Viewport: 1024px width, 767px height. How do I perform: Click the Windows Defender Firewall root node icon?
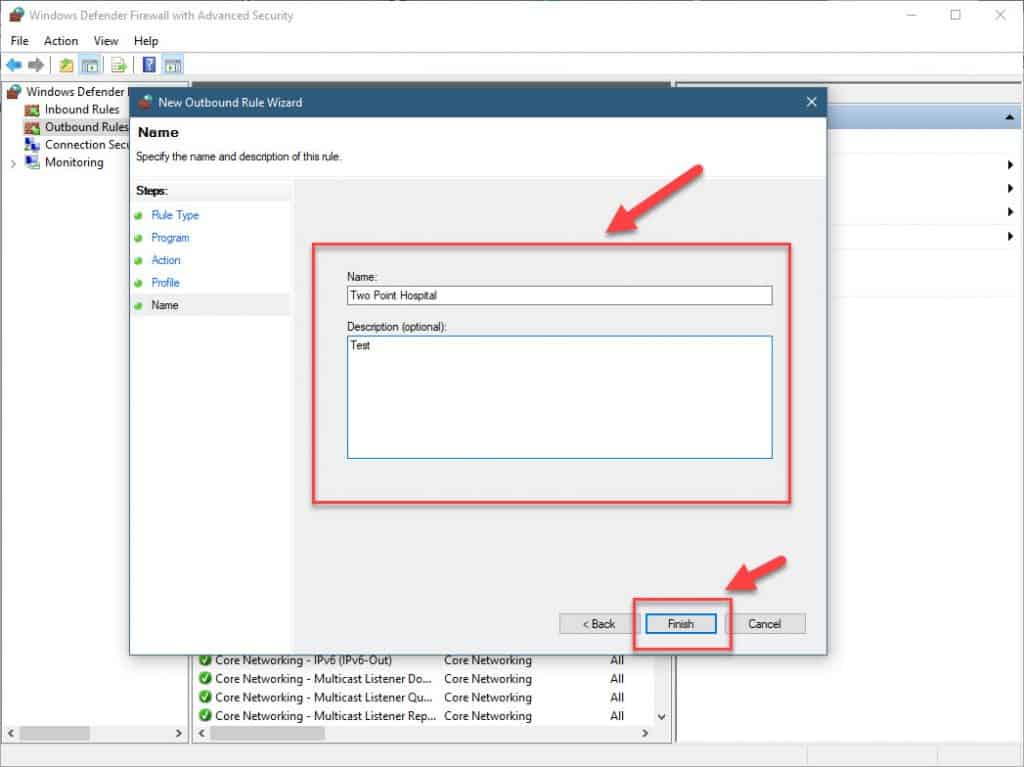[x=12, y=91]
